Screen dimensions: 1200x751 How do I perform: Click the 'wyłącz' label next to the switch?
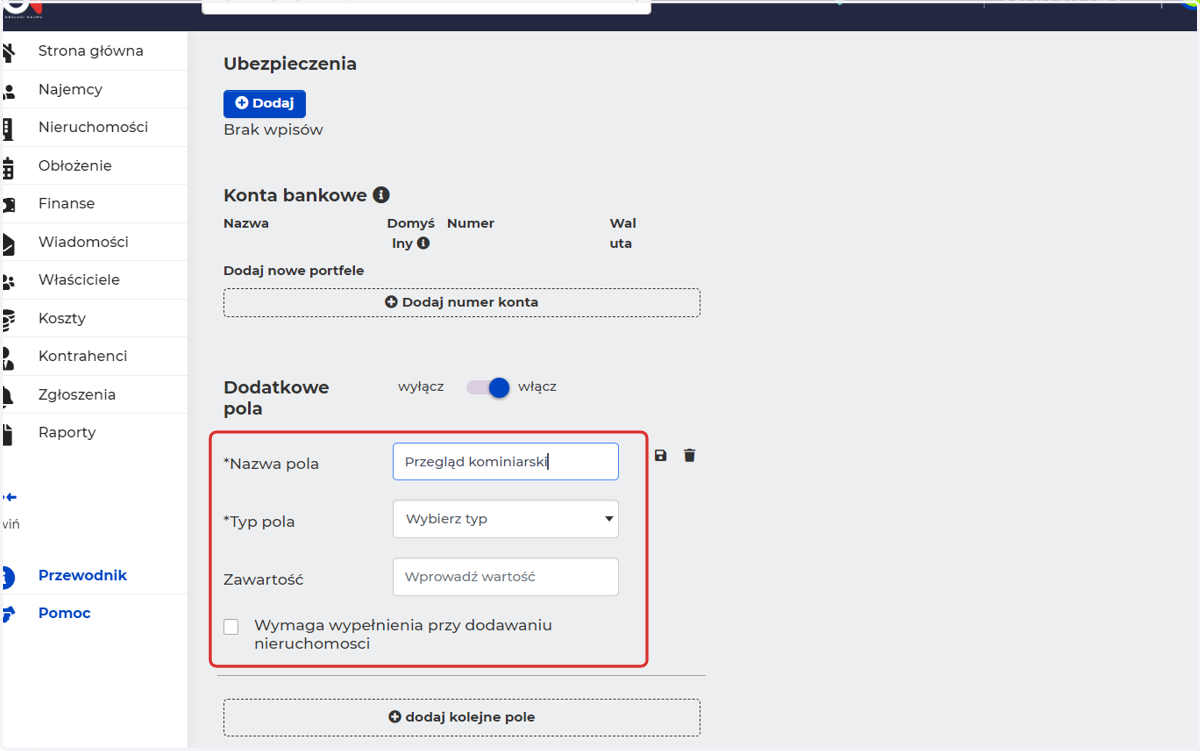(421, 386)
